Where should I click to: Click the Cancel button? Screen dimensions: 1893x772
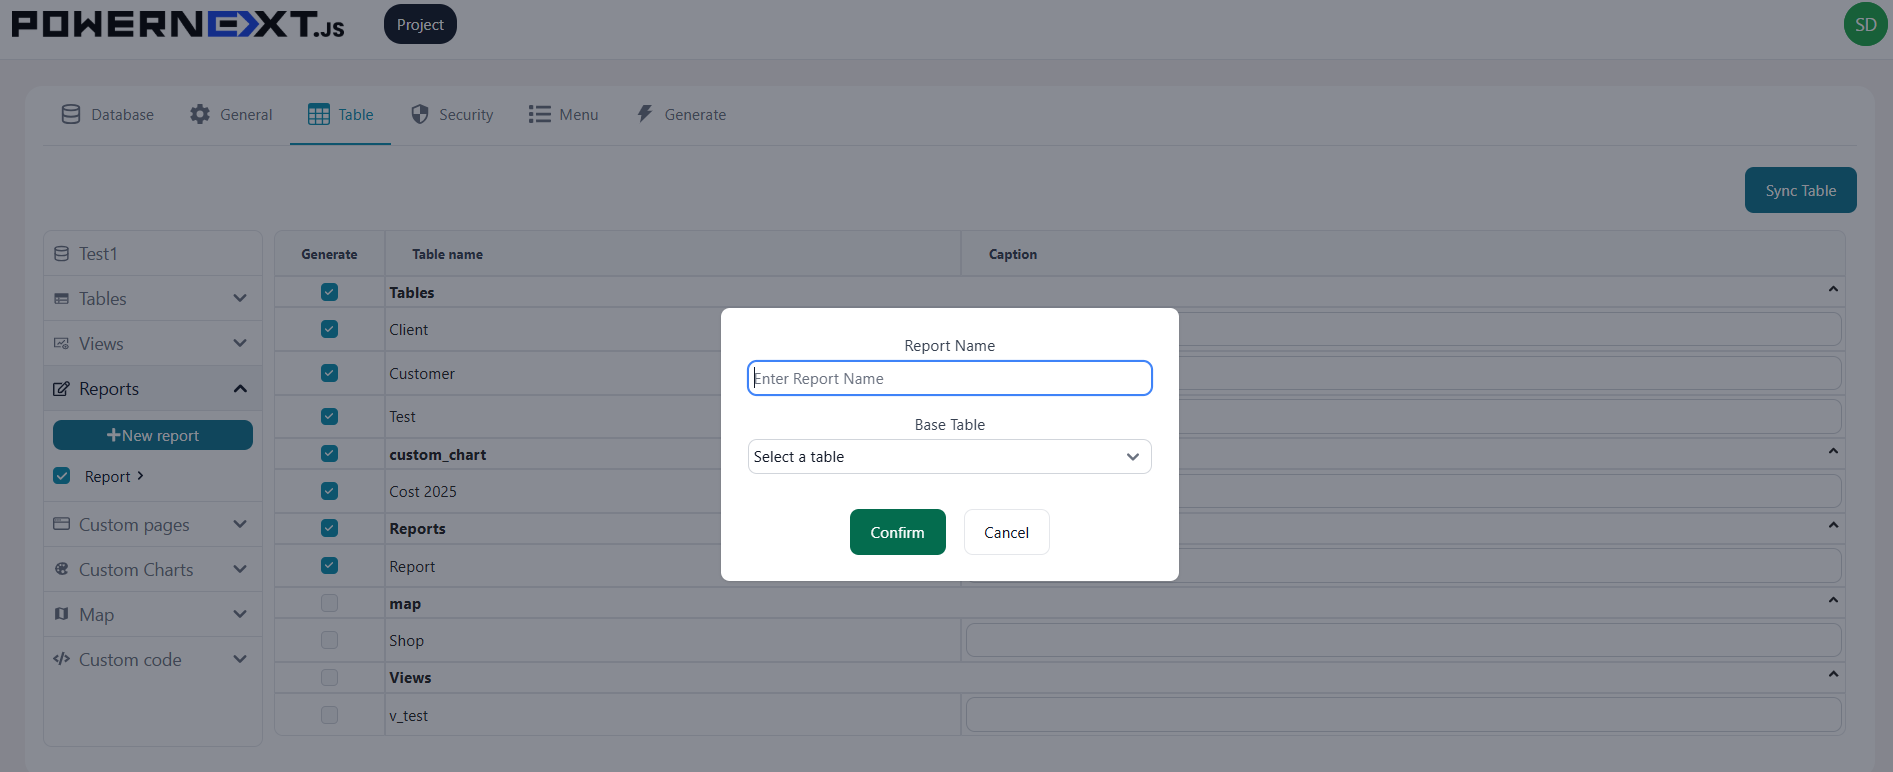coord(1006,532)
